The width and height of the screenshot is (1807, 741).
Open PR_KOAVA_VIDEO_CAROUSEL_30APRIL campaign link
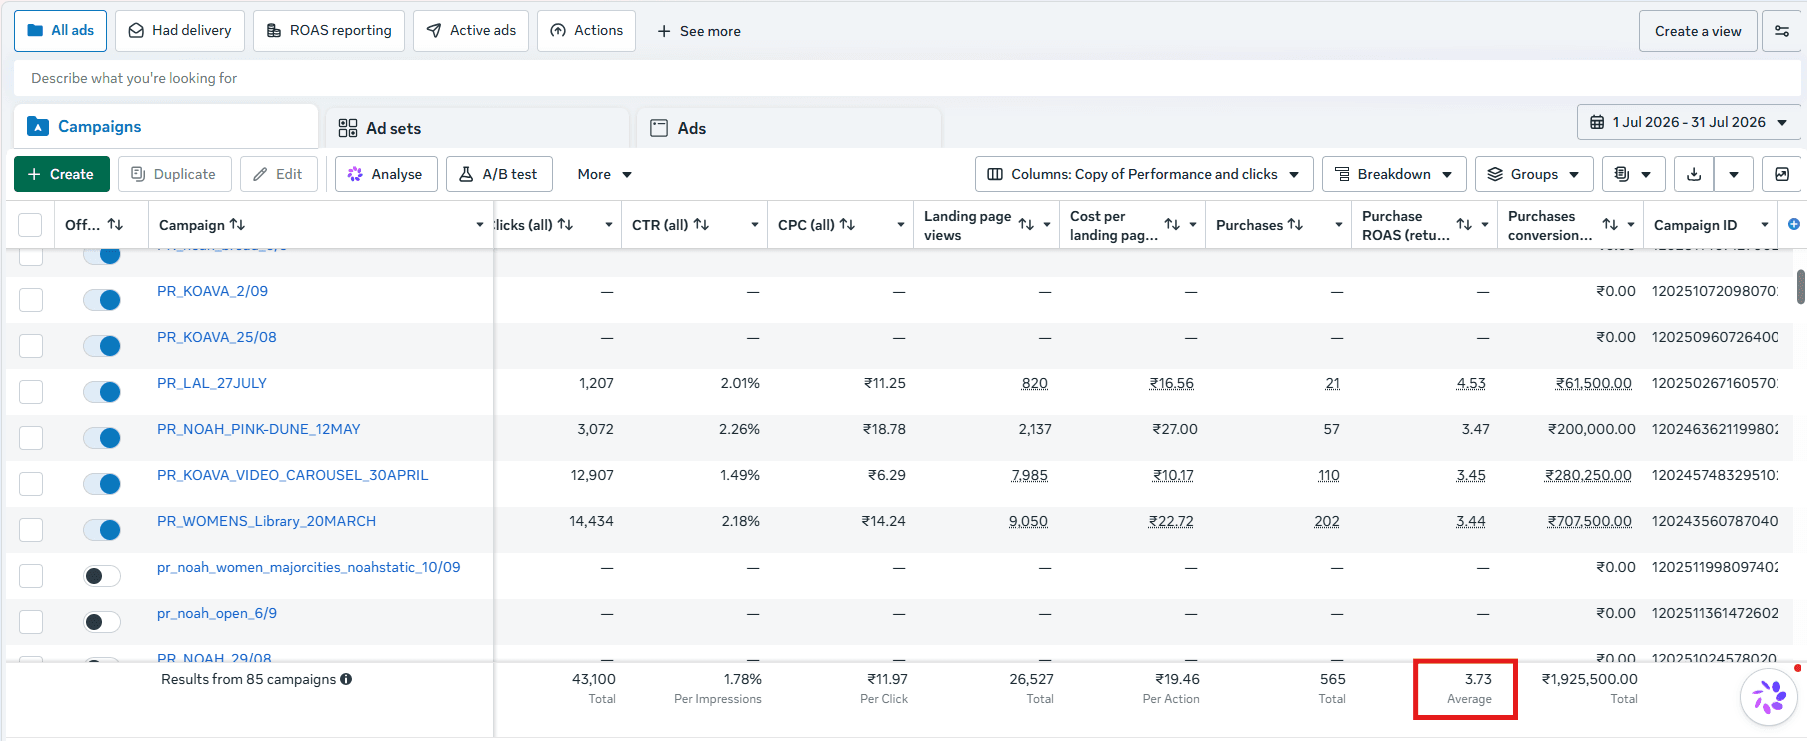[292, 475]
